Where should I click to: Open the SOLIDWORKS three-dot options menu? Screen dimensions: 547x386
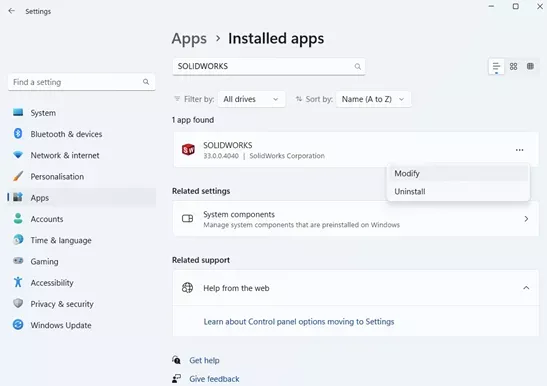point(519,150)
